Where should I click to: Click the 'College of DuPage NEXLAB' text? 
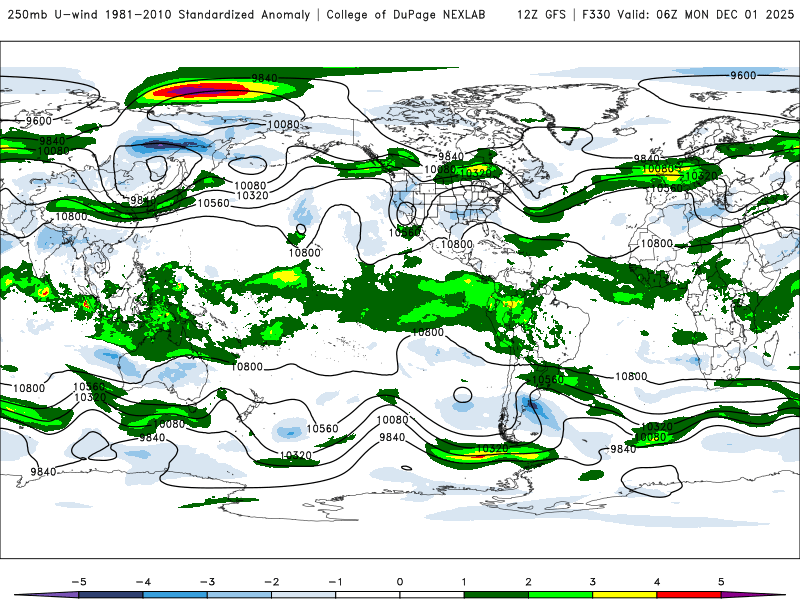(406, 15)
